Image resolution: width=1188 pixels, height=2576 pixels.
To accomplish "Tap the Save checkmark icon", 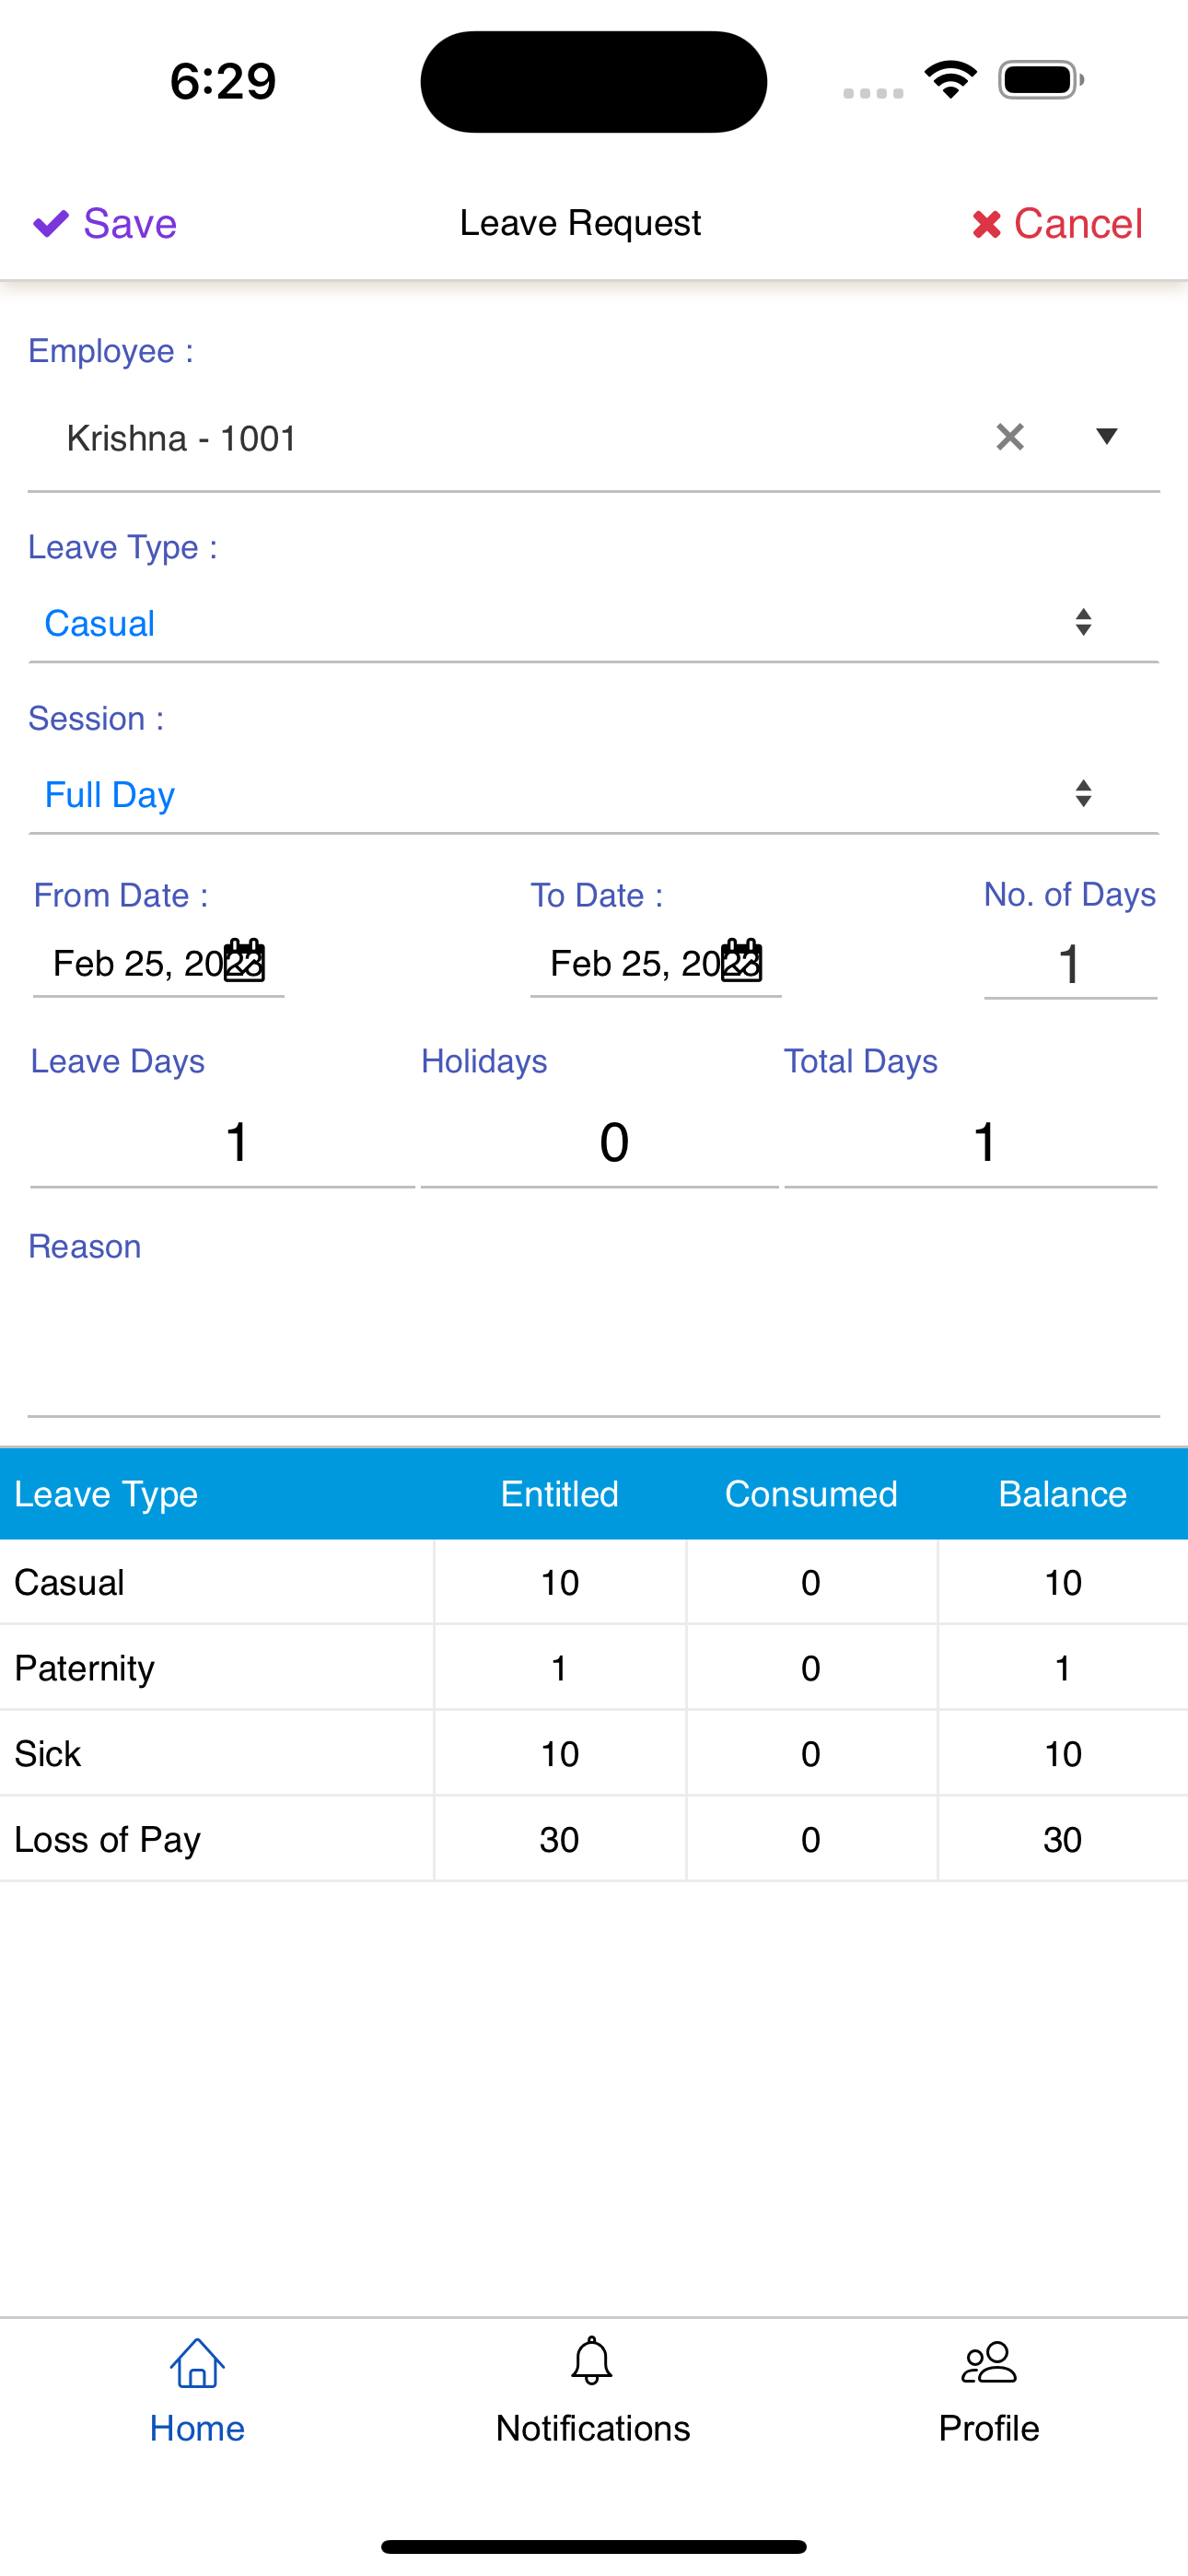I will 51,224.
